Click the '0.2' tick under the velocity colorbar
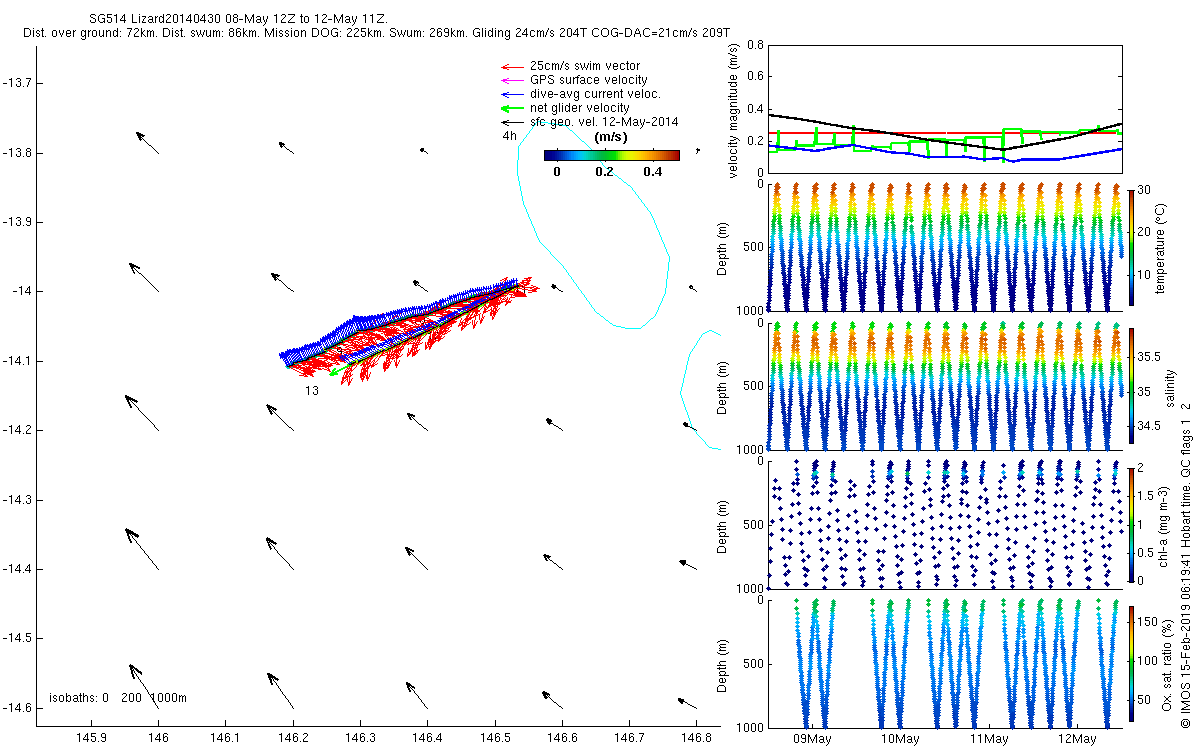 (604, 172)
